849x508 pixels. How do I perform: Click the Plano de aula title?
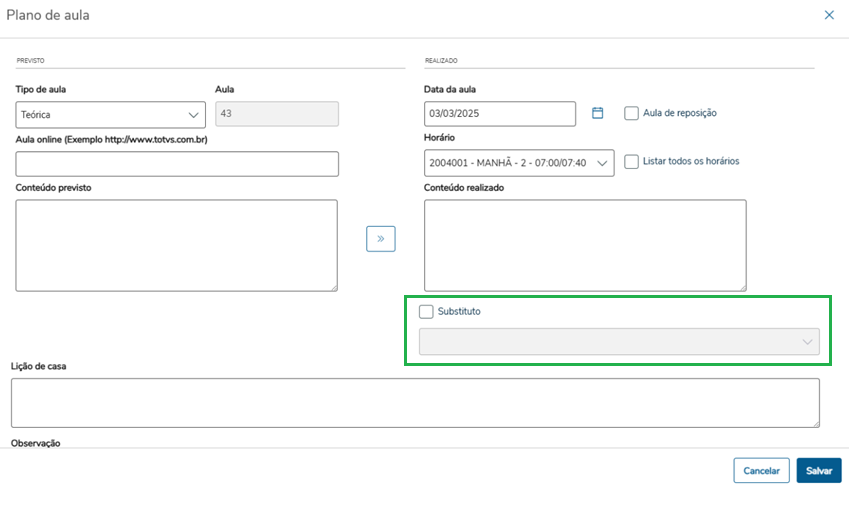click(48, 15)
